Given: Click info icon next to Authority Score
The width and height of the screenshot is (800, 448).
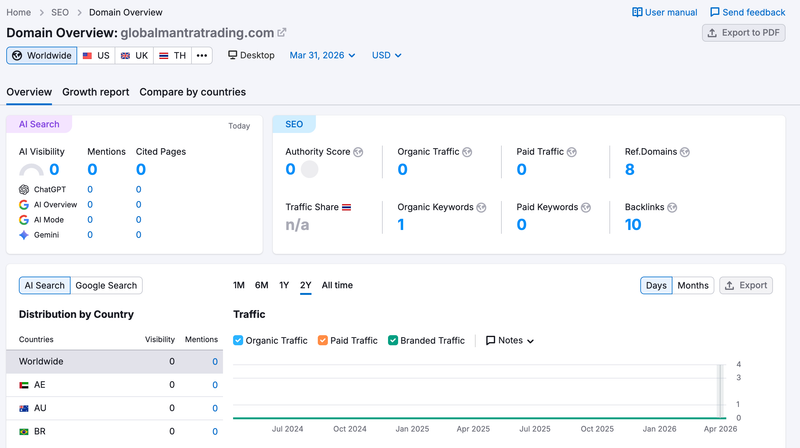Looking at the screenshot, I should pos(358,152).
